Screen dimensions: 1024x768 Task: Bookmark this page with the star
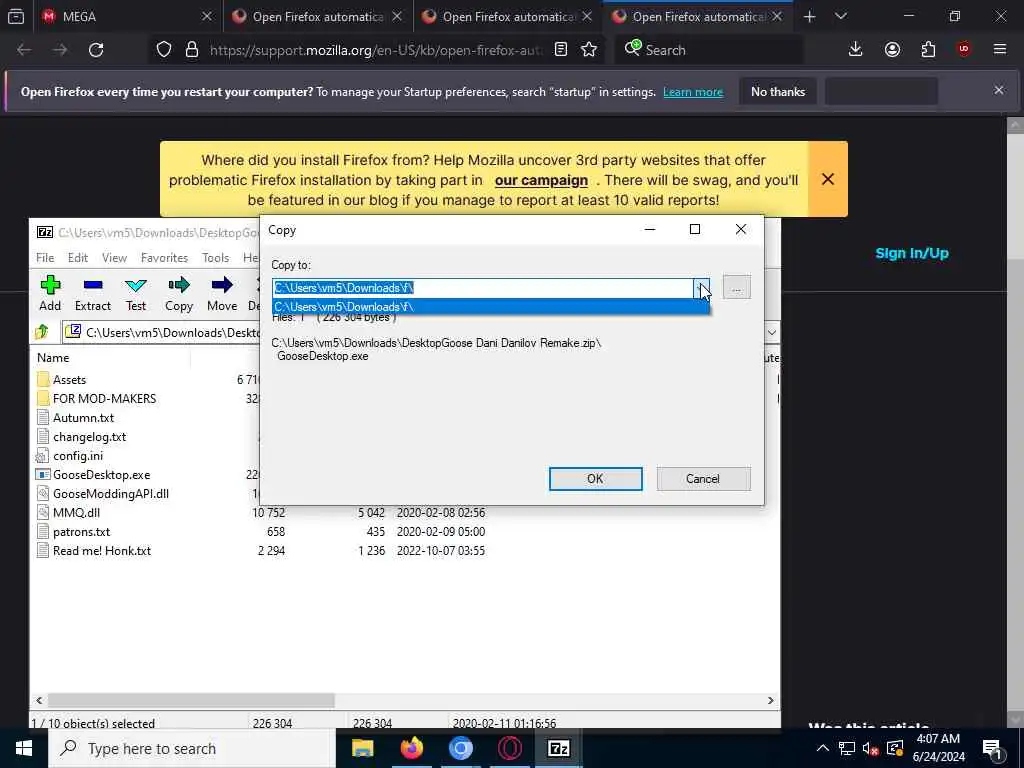[x=589, y=50]
